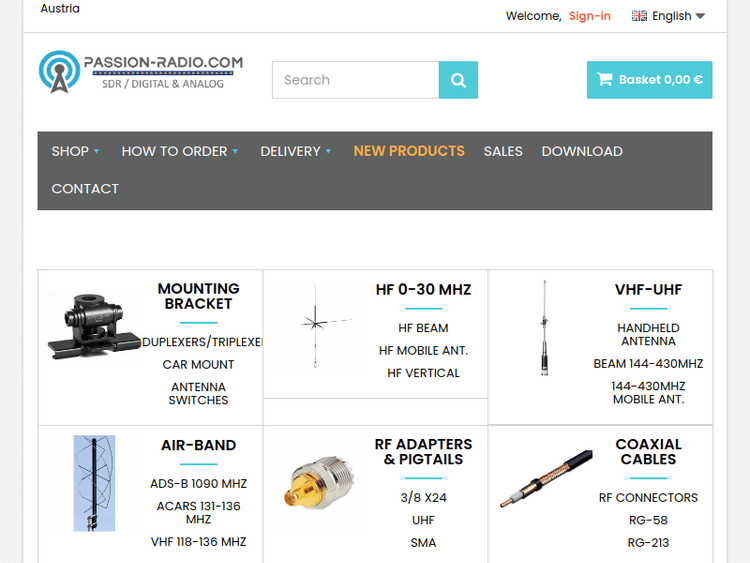This screenshot has height=563, width=750.
Task: Click into the Search text field
Action: point(355,80)
